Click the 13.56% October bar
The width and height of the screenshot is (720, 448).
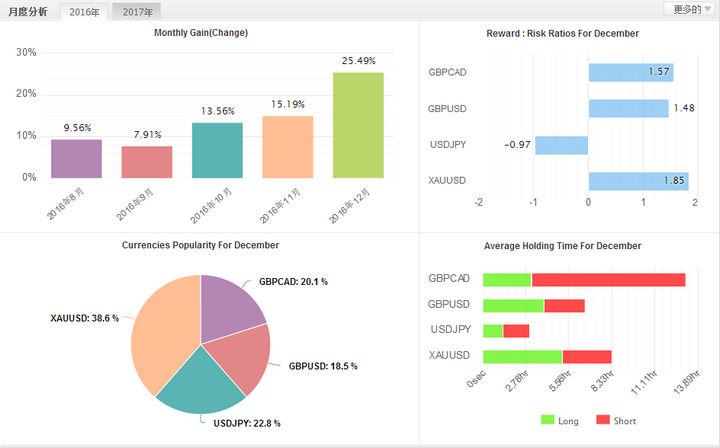tap(217, 151)
